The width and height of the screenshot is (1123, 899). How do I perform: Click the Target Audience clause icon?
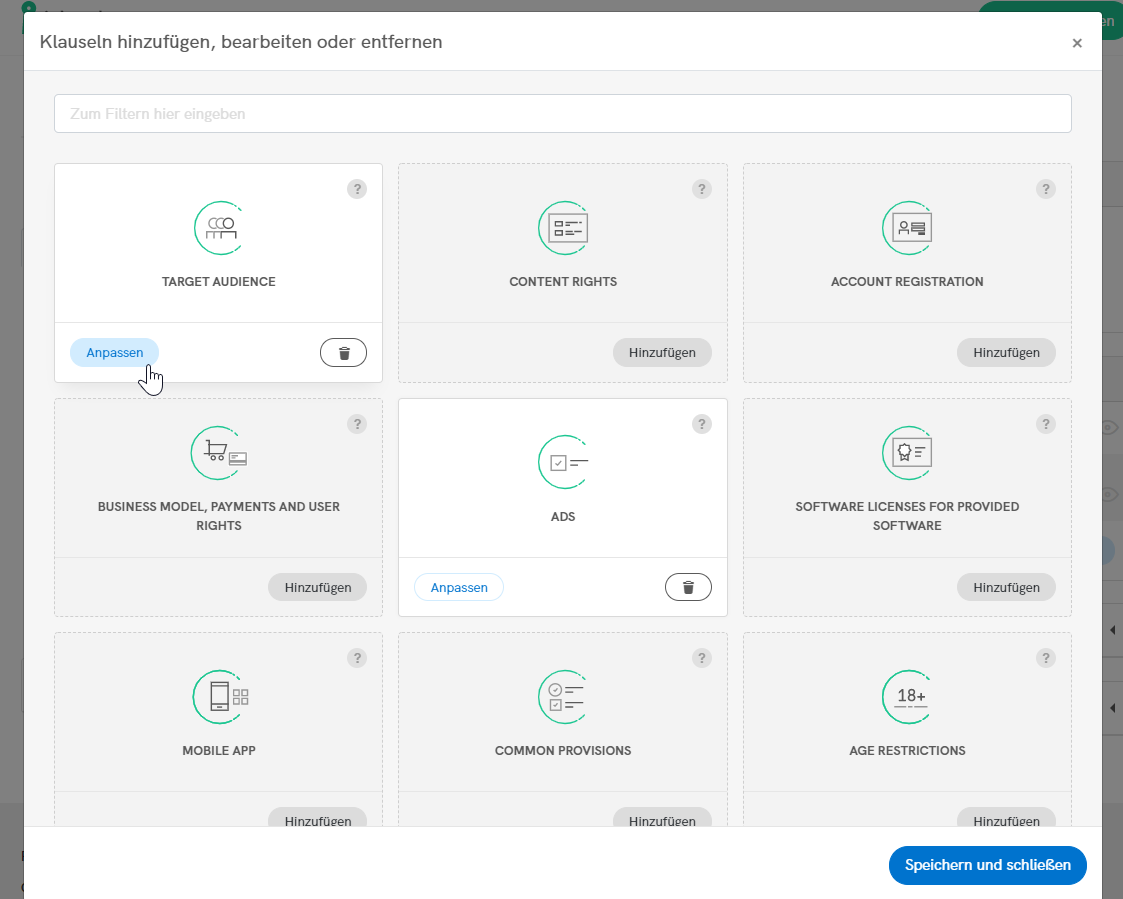pyautogui.click(x=219, y=228)
